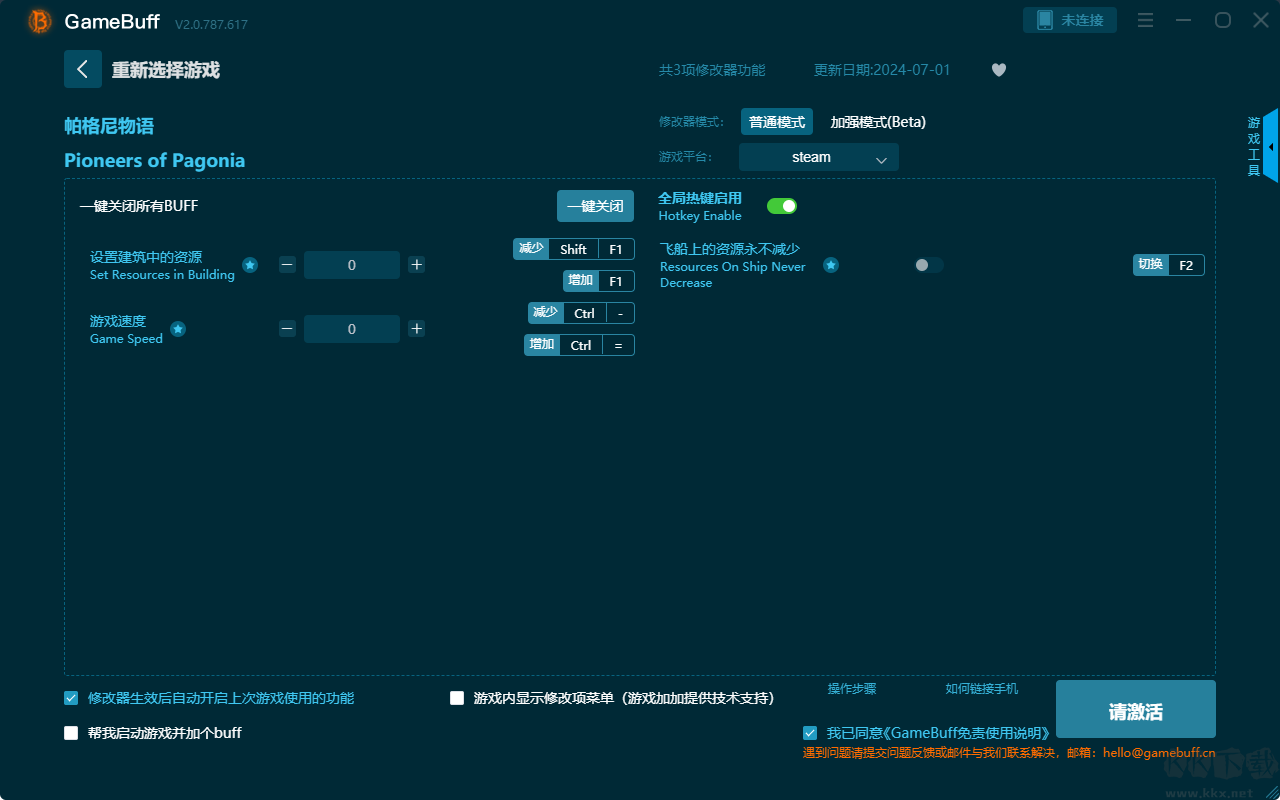
Task: Click the GameBuff logo icon
Action: 40,21
